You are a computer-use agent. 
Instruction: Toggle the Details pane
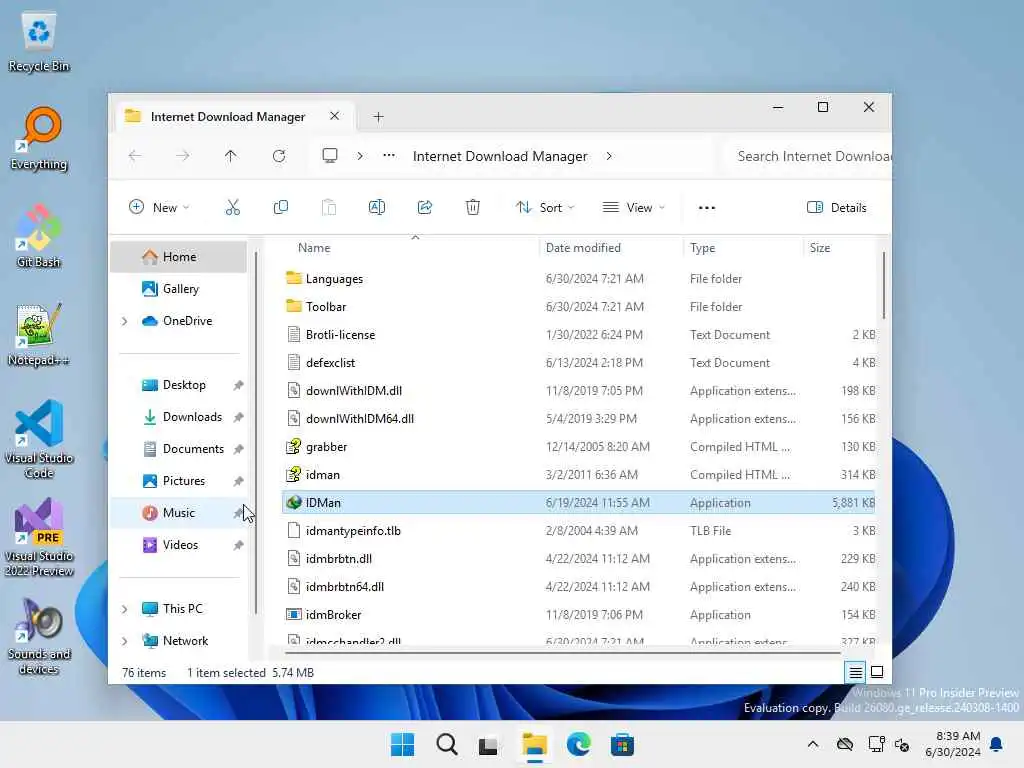click(837, 208)
